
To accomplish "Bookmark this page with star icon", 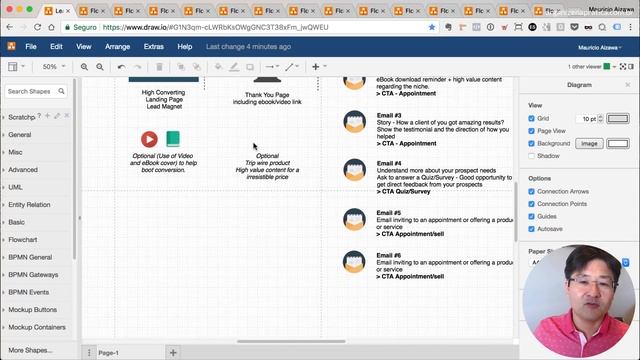I will [432, 27].
